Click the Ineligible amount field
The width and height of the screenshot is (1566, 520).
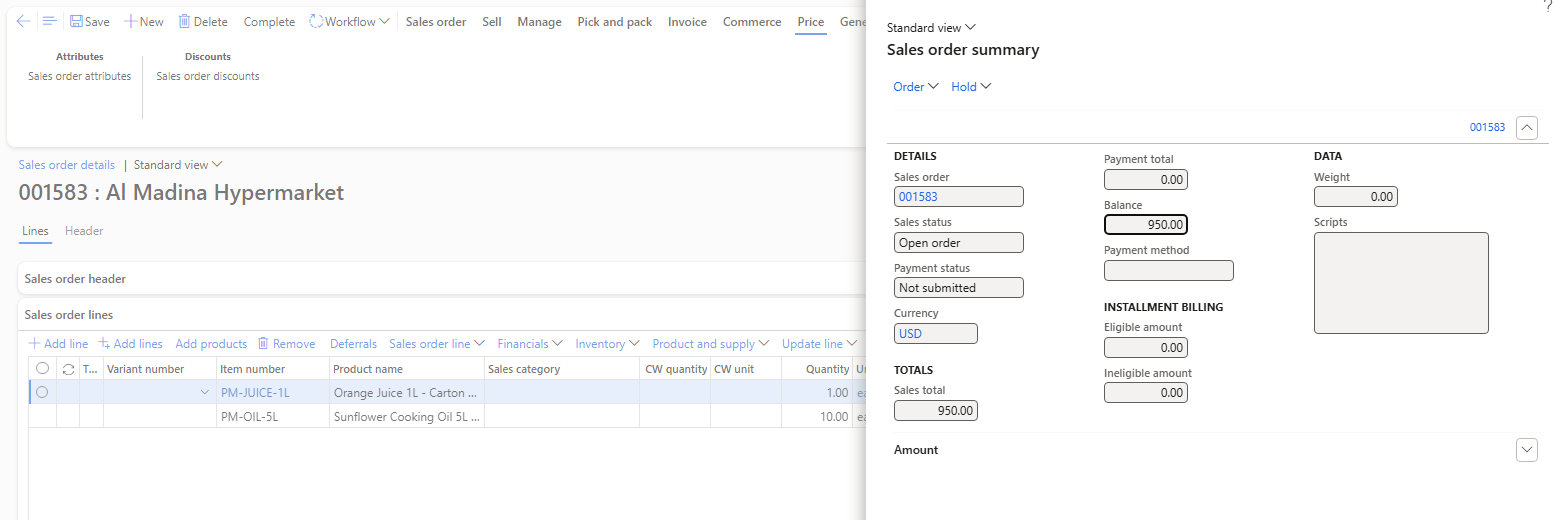1146,393
